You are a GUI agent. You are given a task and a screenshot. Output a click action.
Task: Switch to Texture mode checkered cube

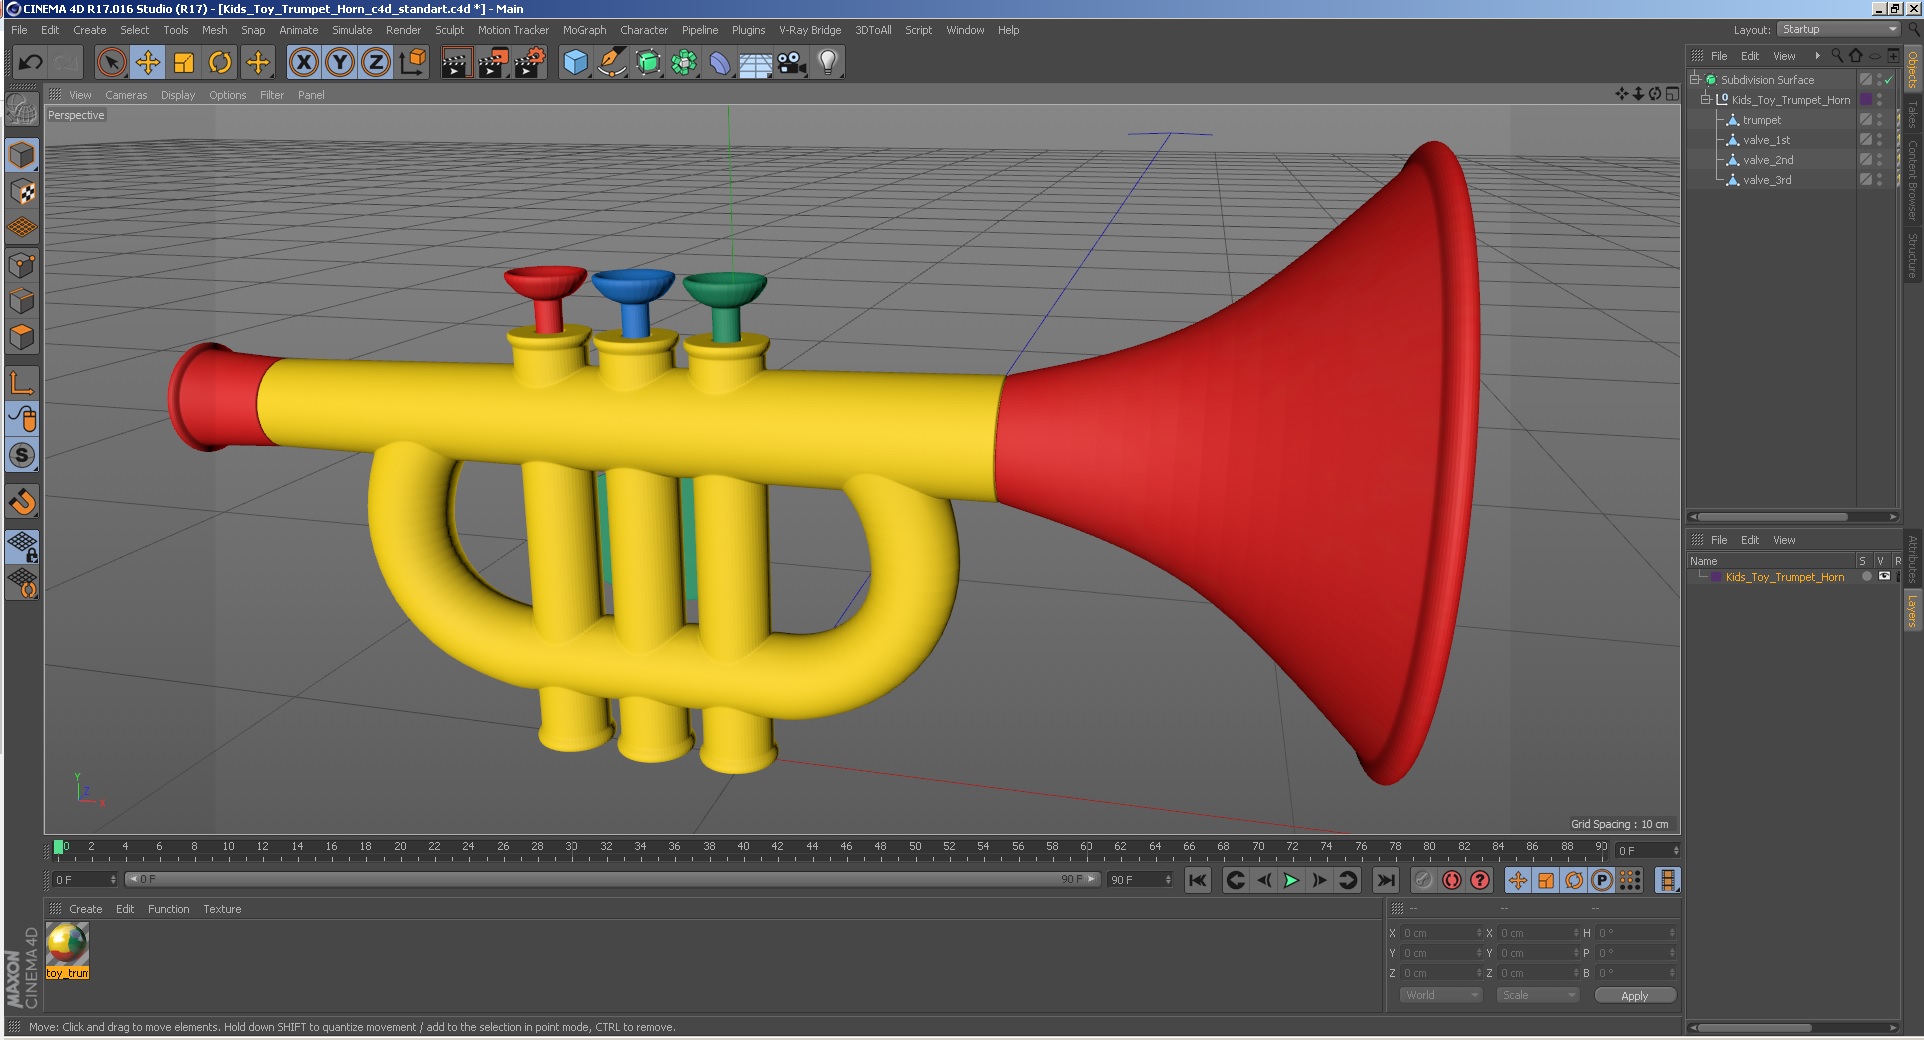(x=22, y=192)
